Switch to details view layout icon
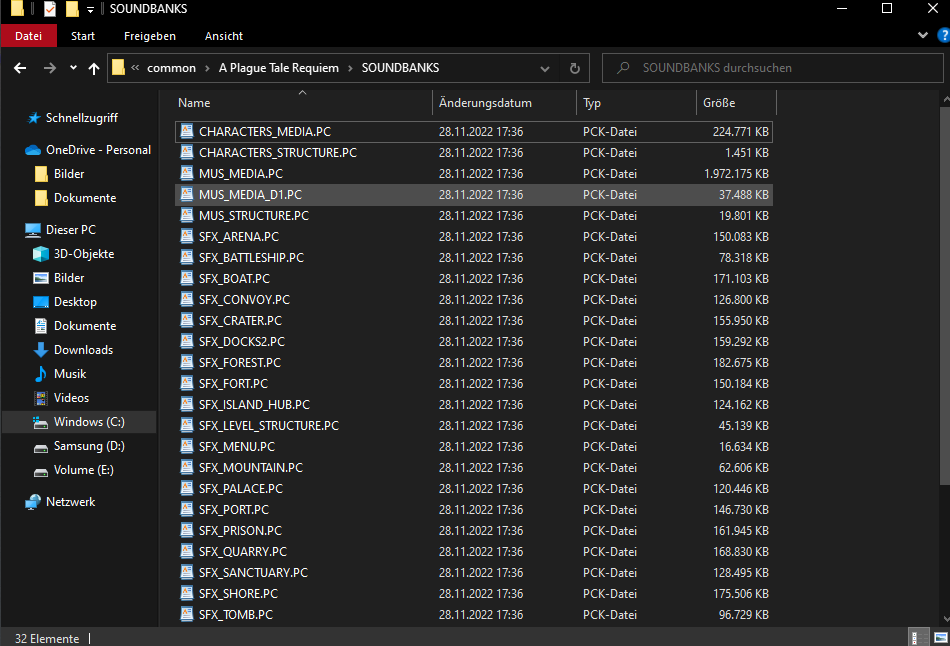950x646 pixels. [918, 638]
